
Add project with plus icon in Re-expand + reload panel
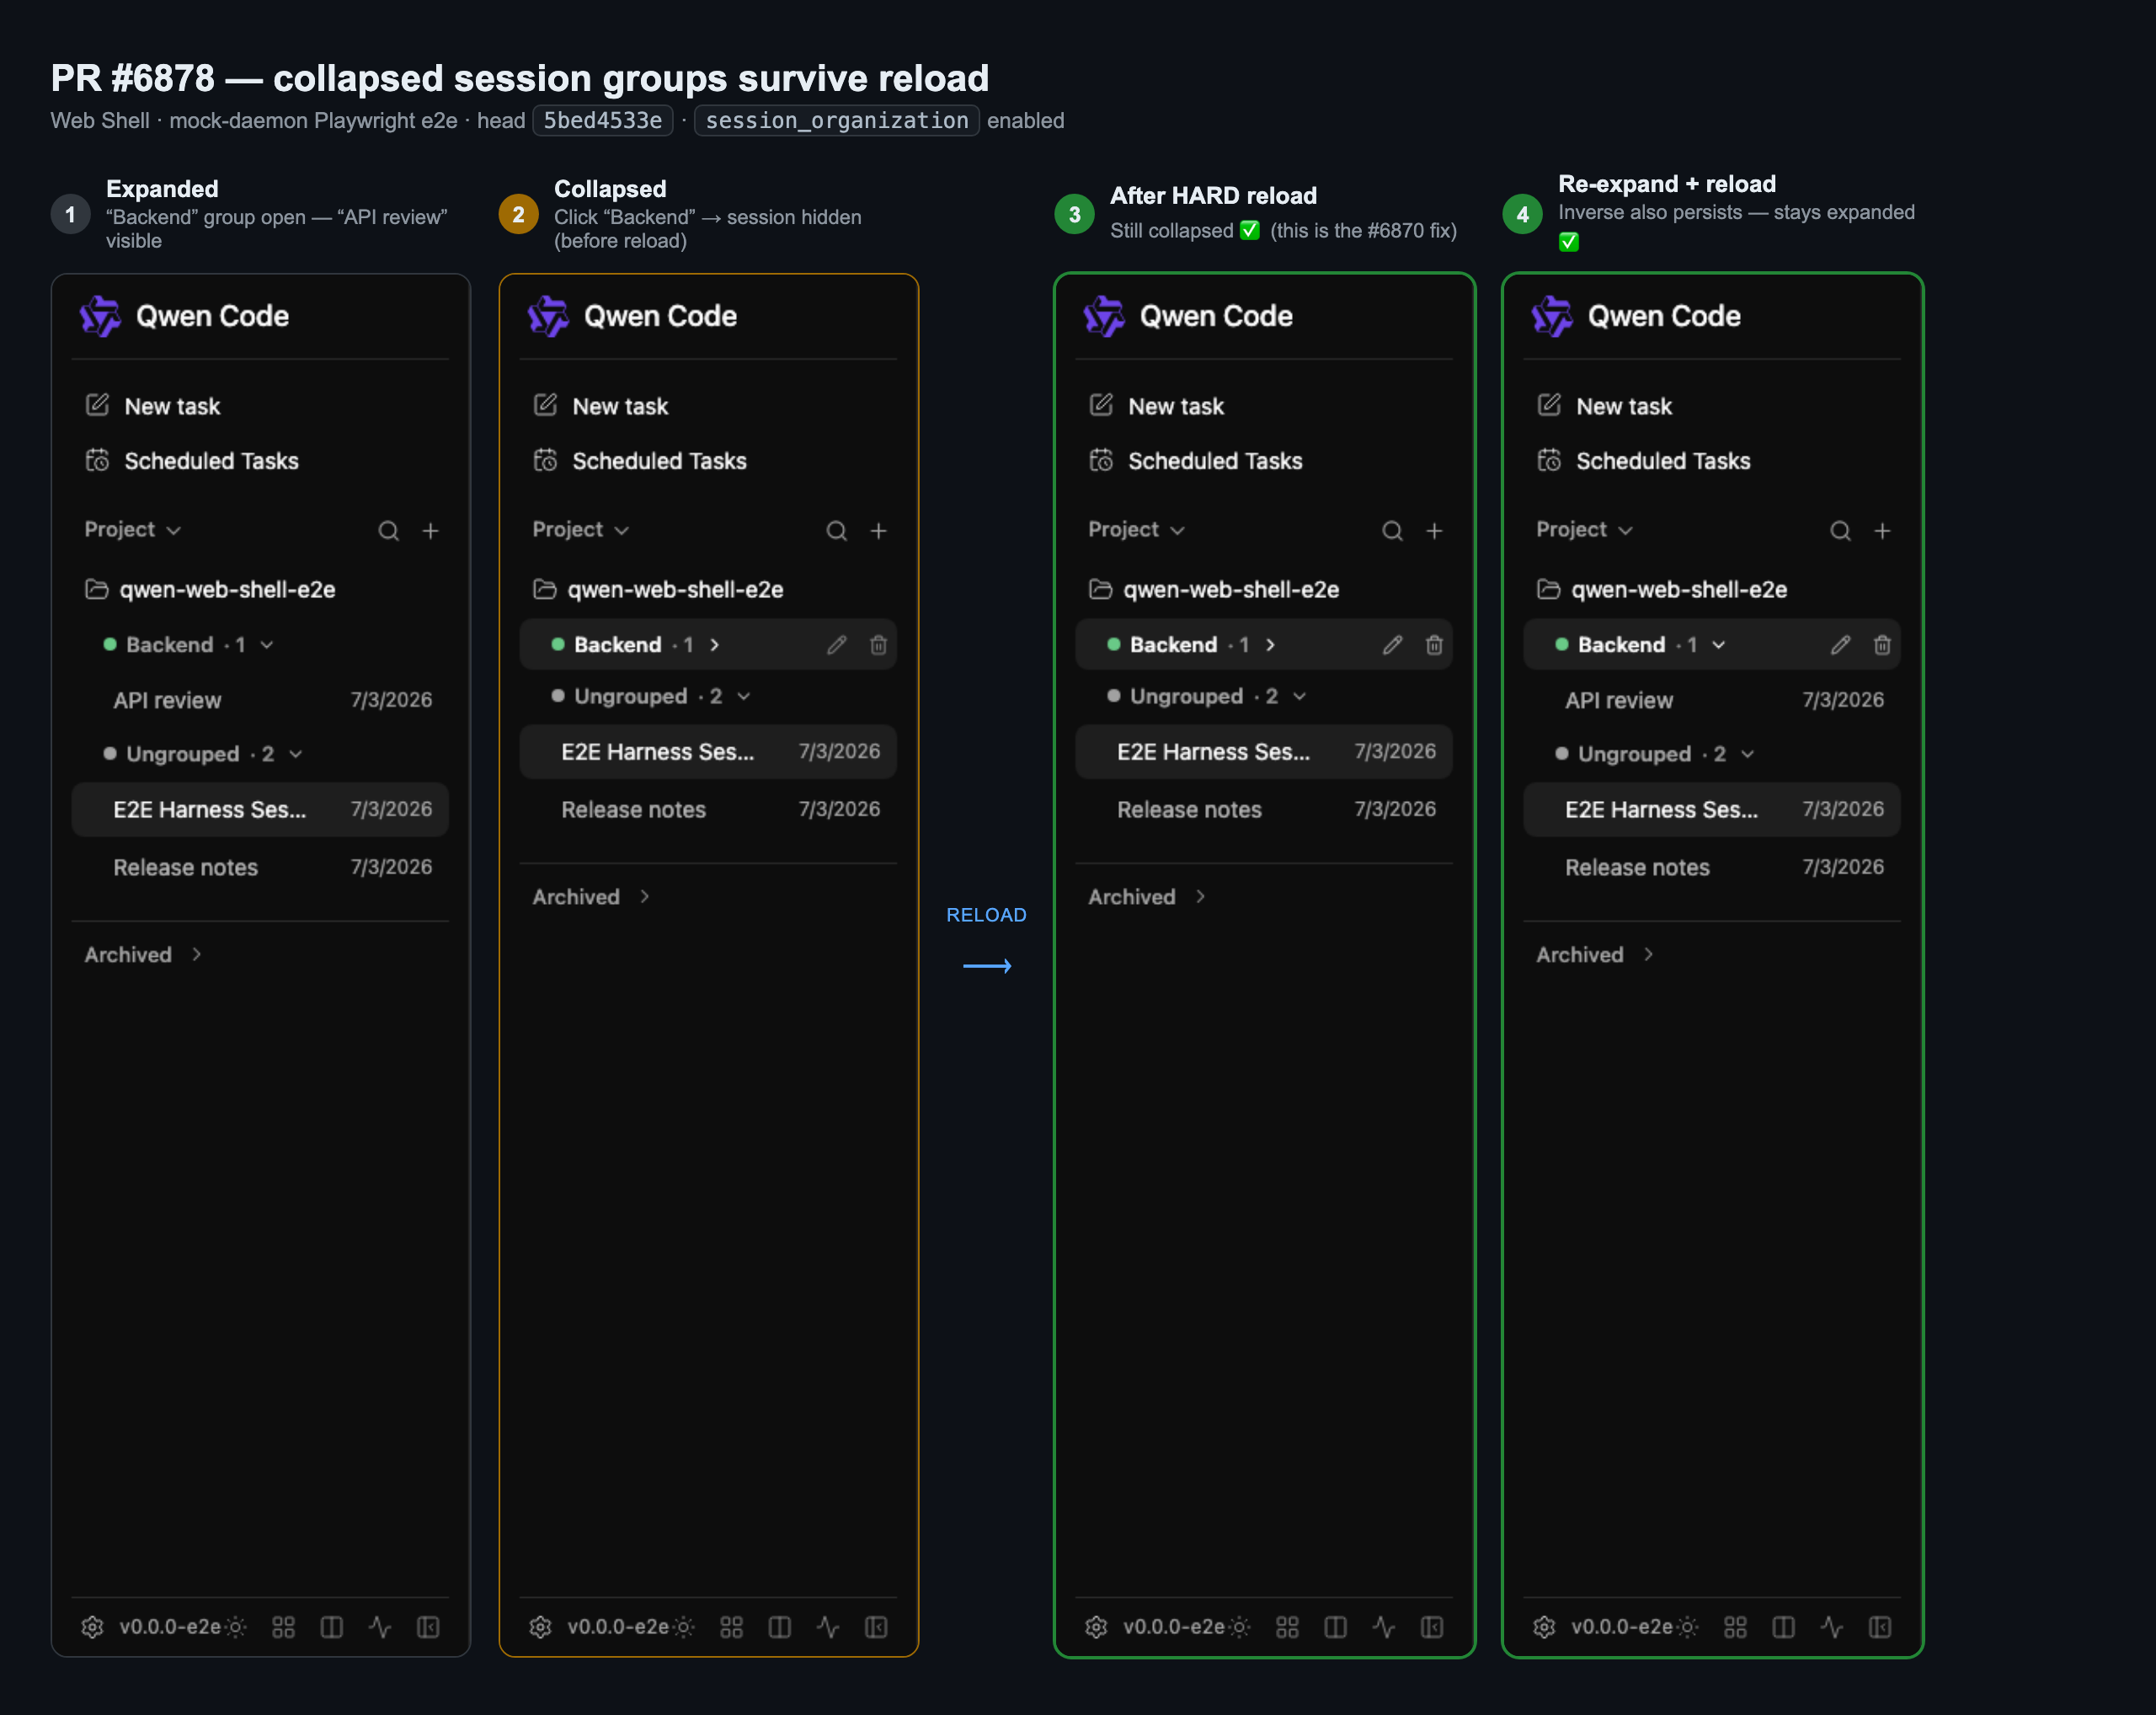[1882, 531]
